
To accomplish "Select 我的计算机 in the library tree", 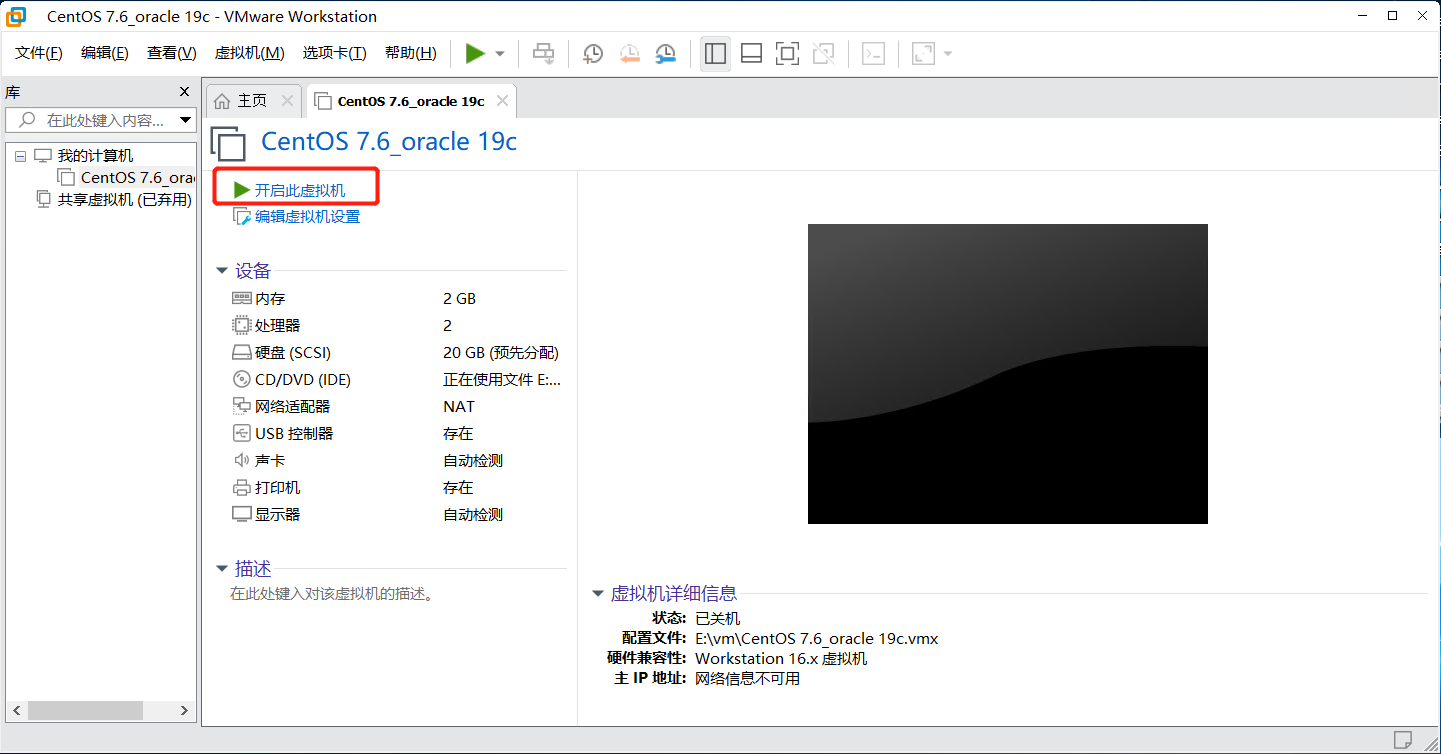I will 95,156.
